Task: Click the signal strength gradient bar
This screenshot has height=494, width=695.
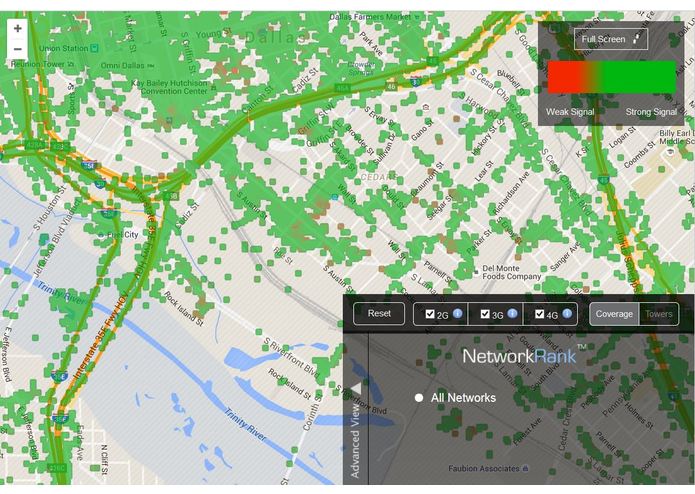Action: click(x=612, y=77)
